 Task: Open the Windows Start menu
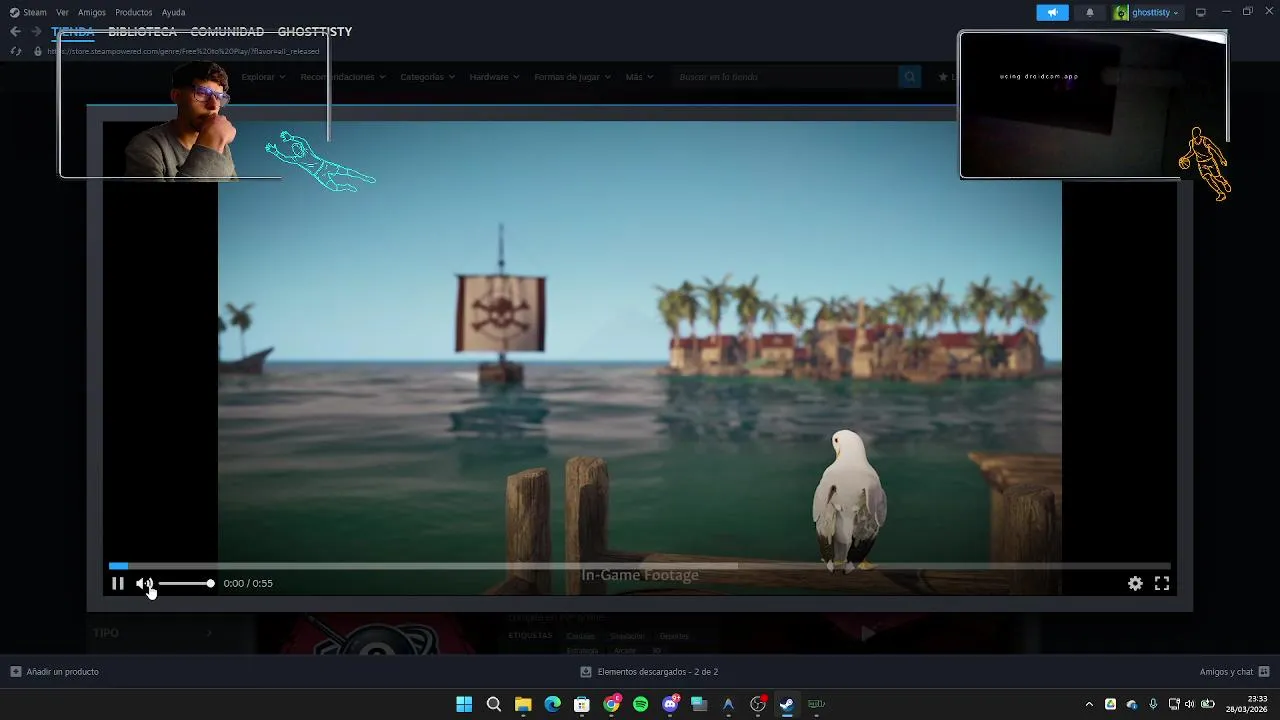(x=464, y=704)
